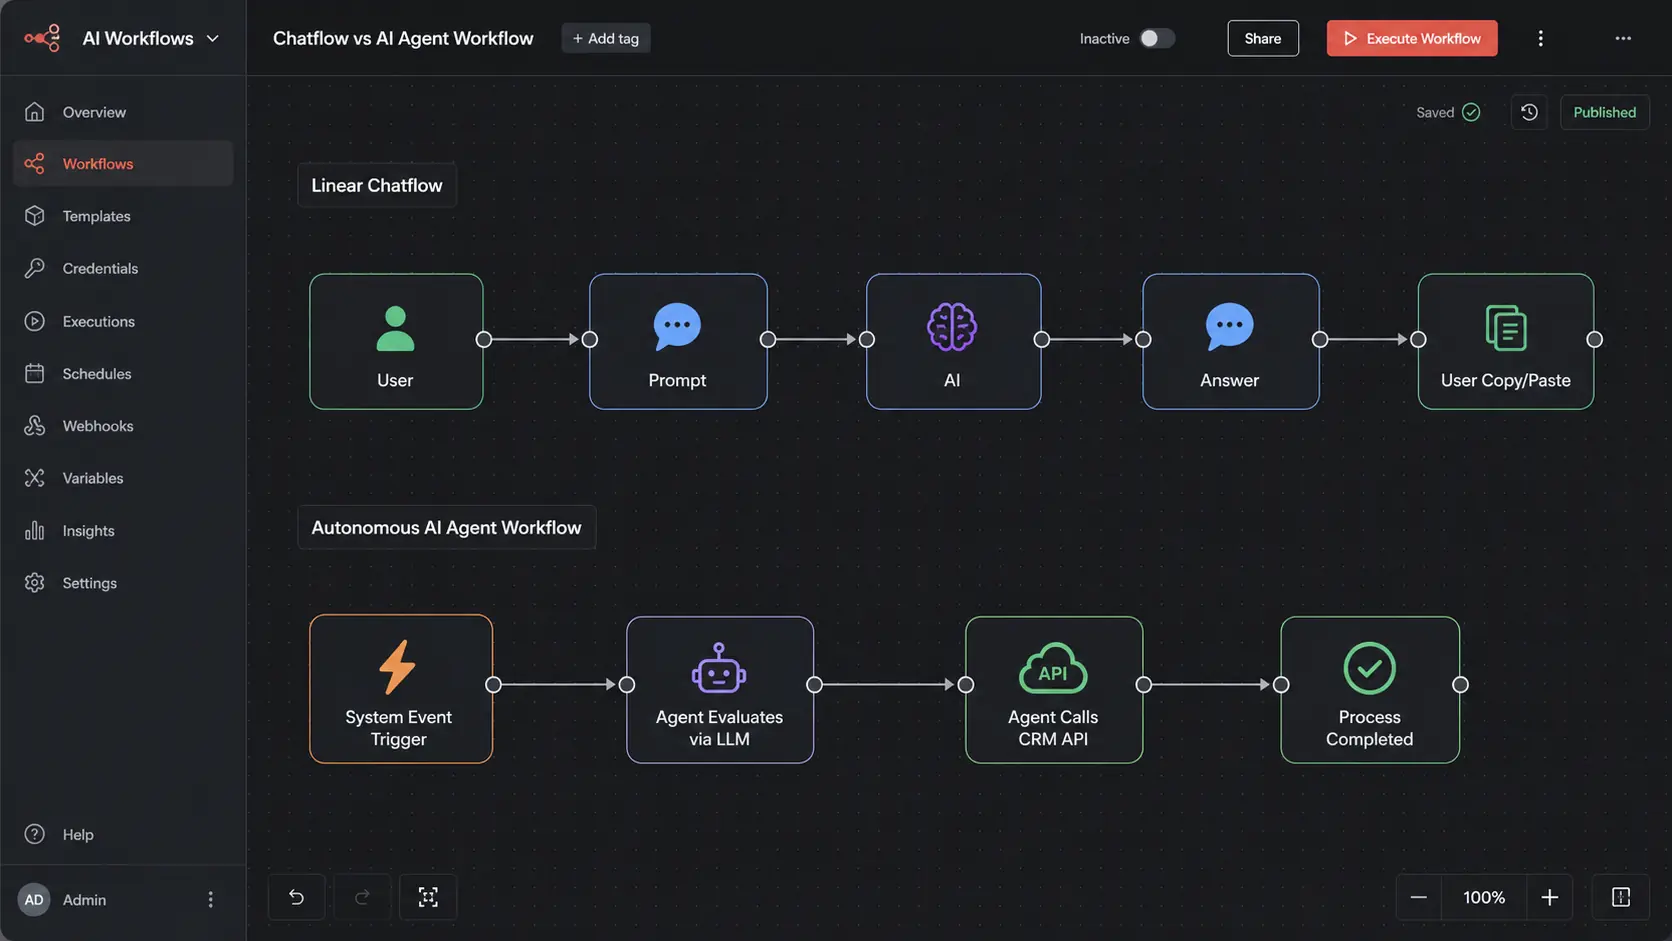Screen dimensions: 1672x941
Task: Toggle the Inactive workflow switch
Action: (1157, 38)
